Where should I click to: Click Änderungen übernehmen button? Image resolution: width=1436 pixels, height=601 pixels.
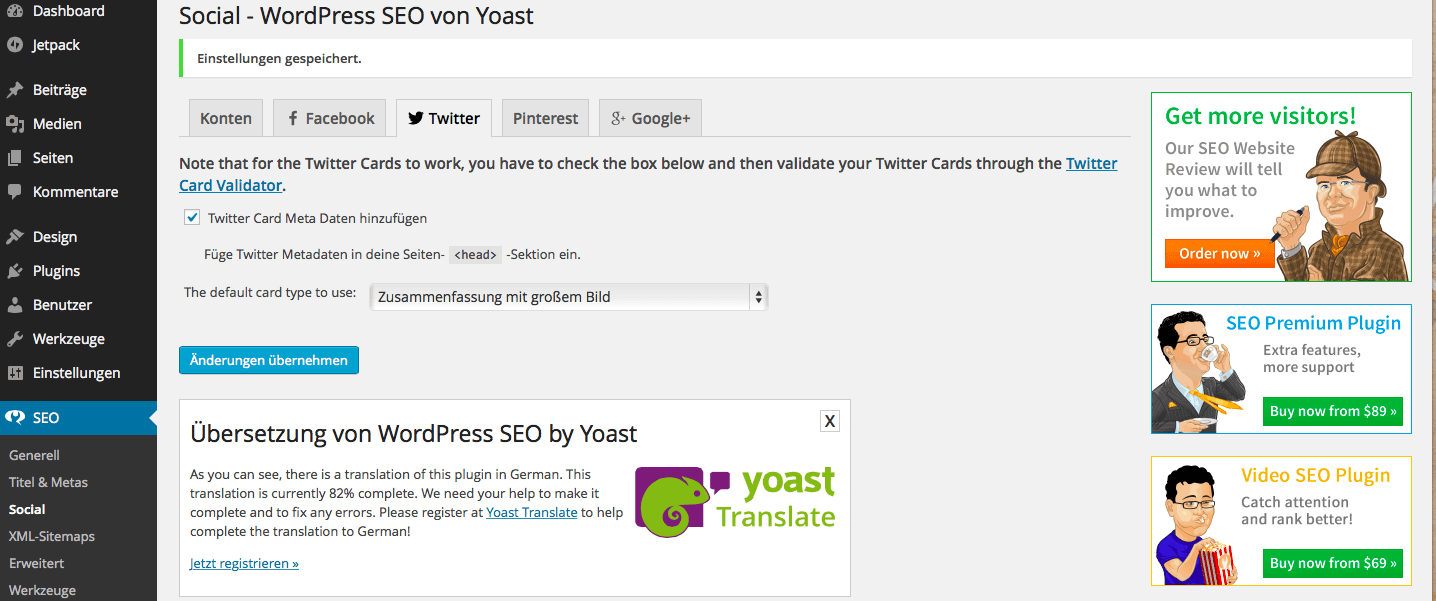[269, 360]
